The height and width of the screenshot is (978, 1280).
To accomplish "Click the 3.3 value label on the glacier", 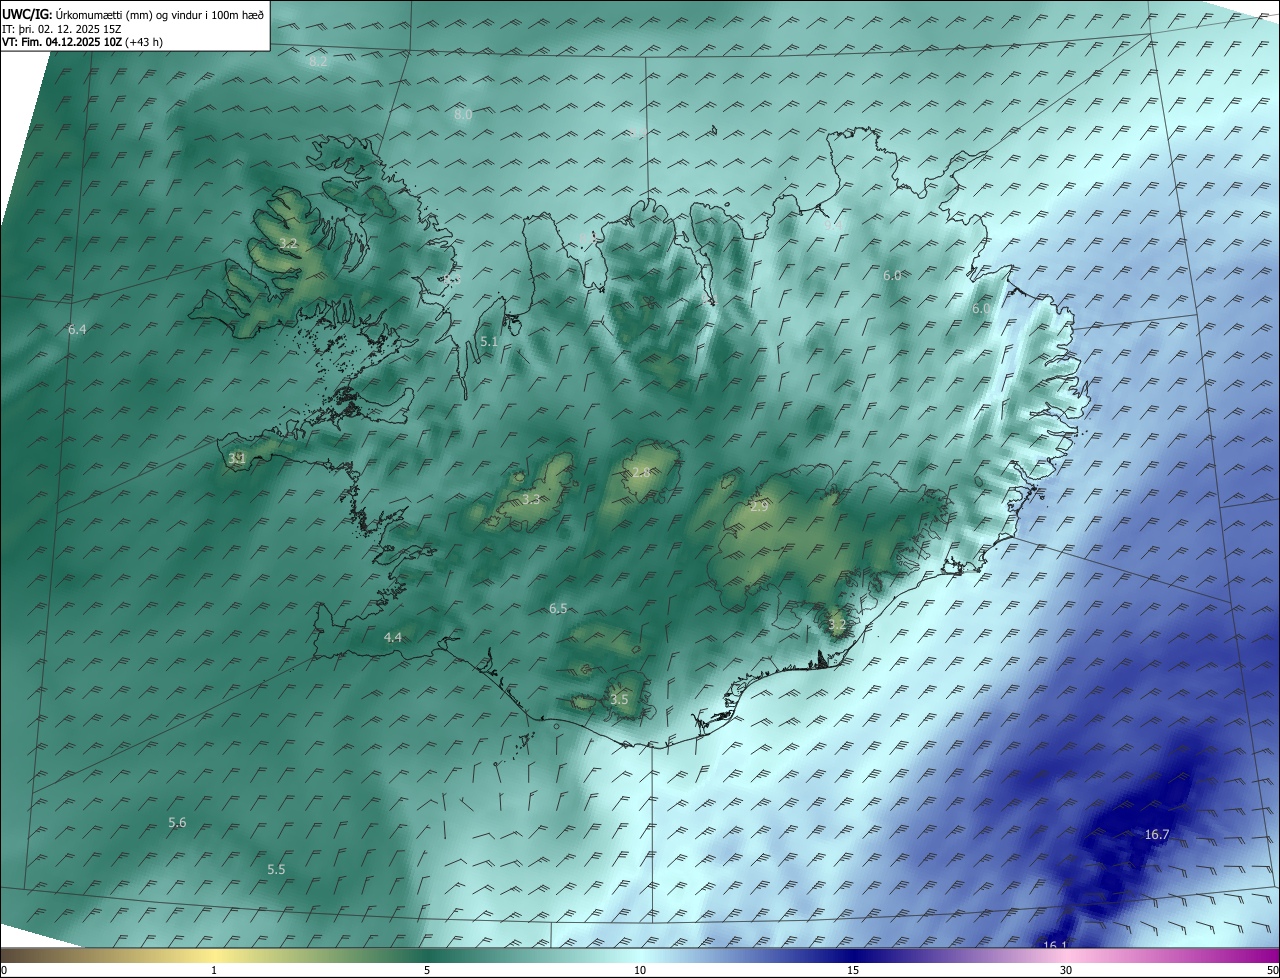I will 531,499.
